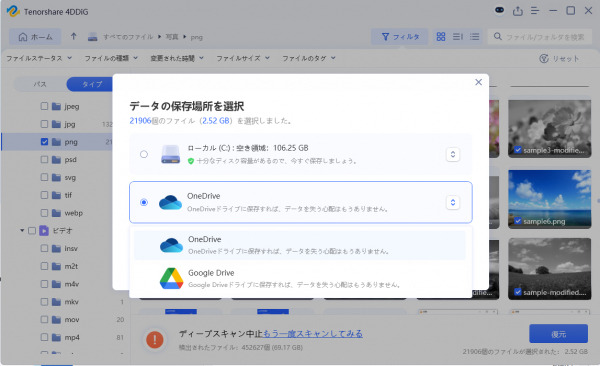
Task: Click the insv folder icon
Action: click(x=56, y=248)
